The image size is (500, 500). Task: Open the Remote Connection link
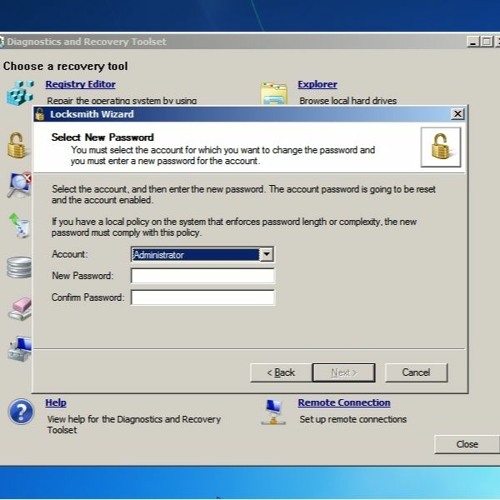(344, 403)
